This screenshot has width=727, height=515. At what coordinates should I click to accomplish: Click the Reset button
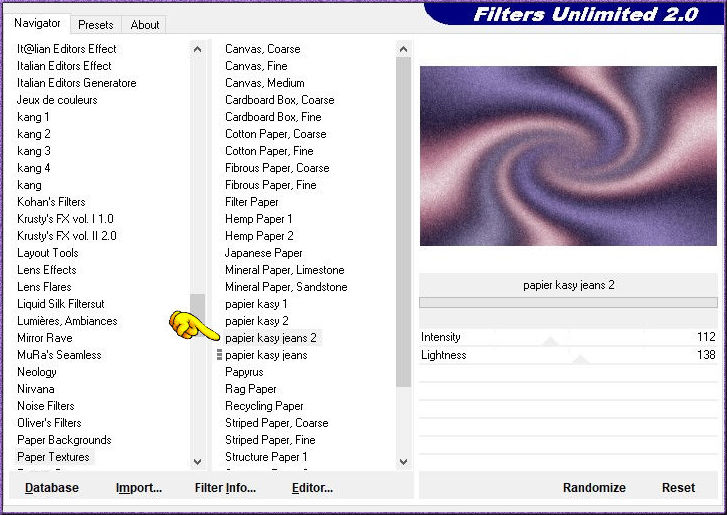tap(678, 488)
